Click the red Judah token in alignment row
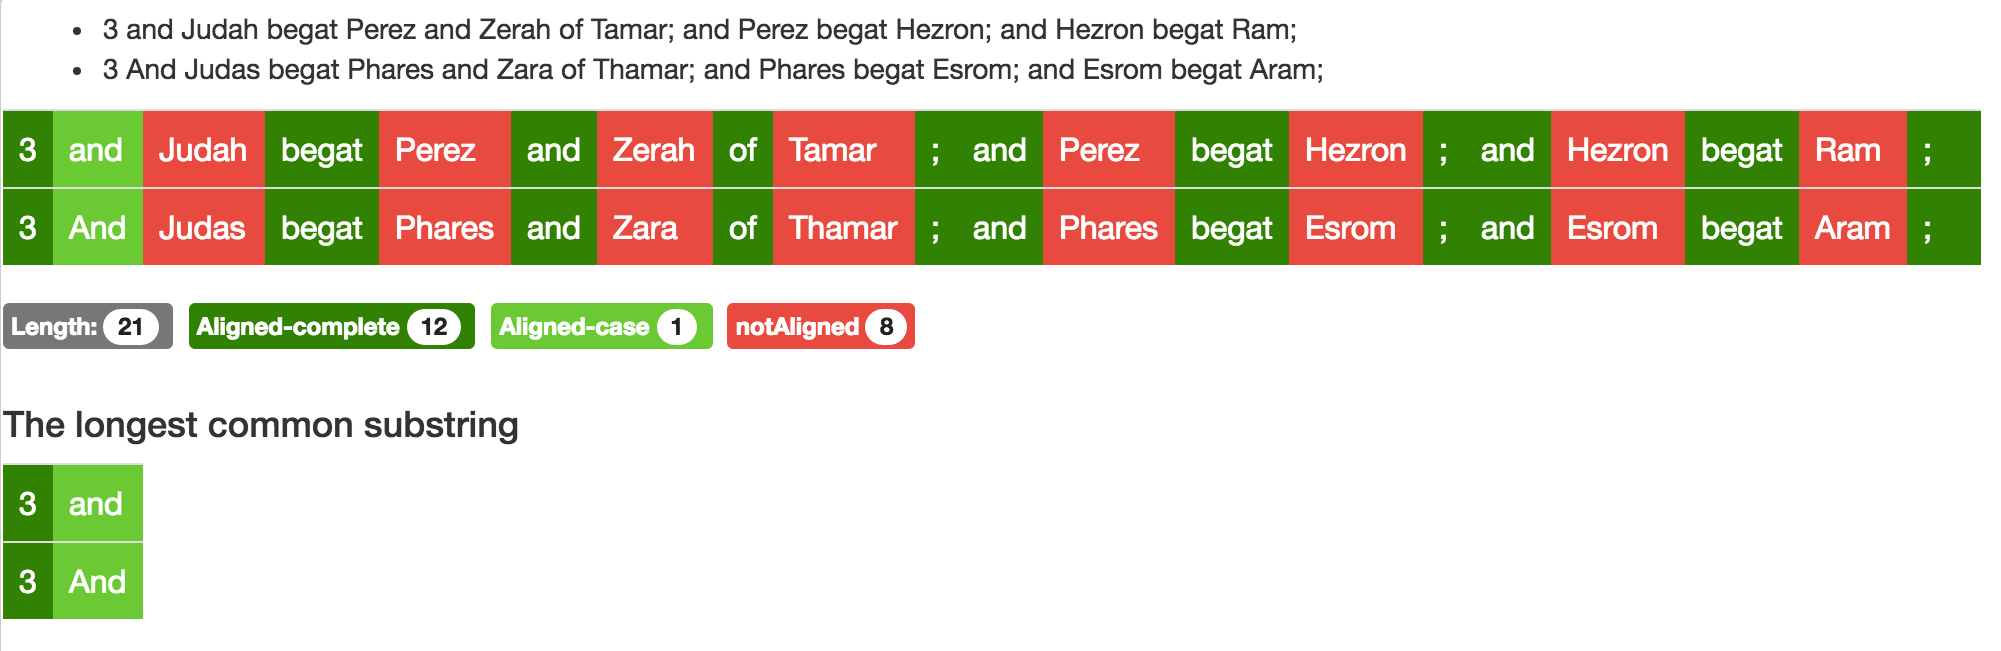 click(203, 150)
